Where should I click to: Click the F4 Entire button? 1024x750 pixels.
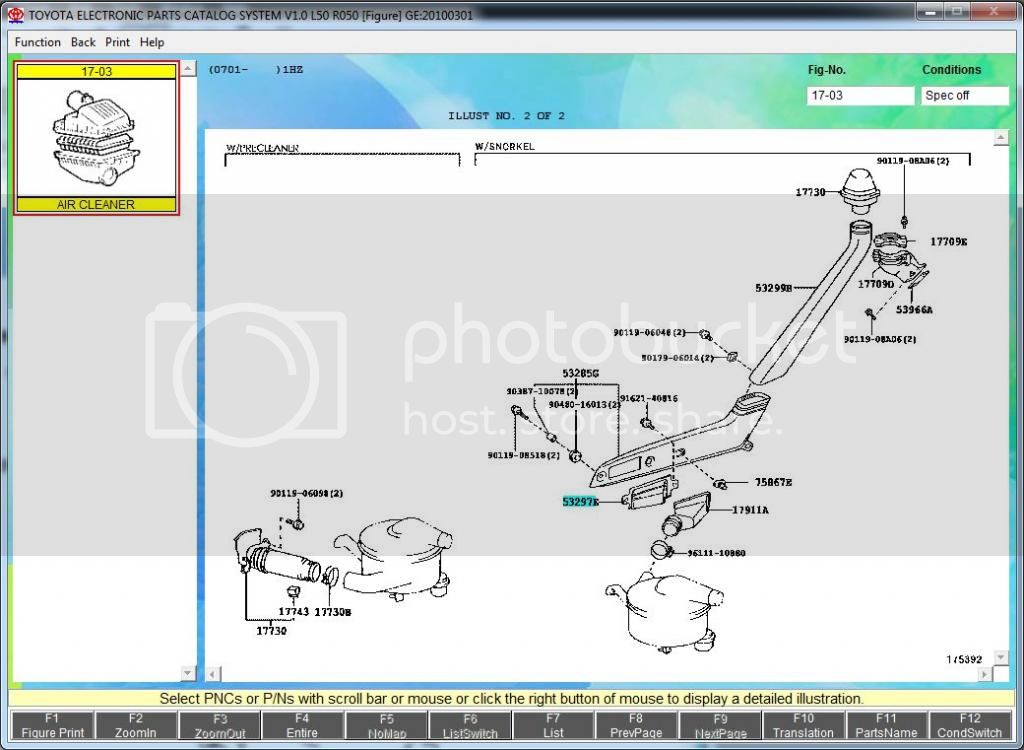302,725
